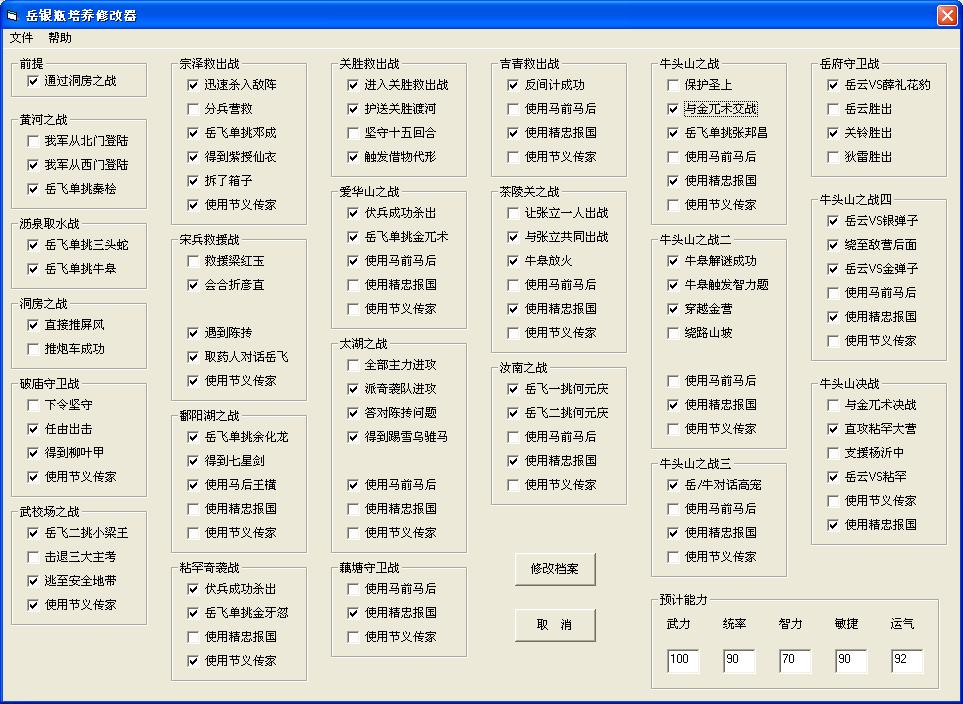Click the 统率 value field
The height and width of the screenshot is (704, 963).
pyautogui.click(x=739, y=660)
